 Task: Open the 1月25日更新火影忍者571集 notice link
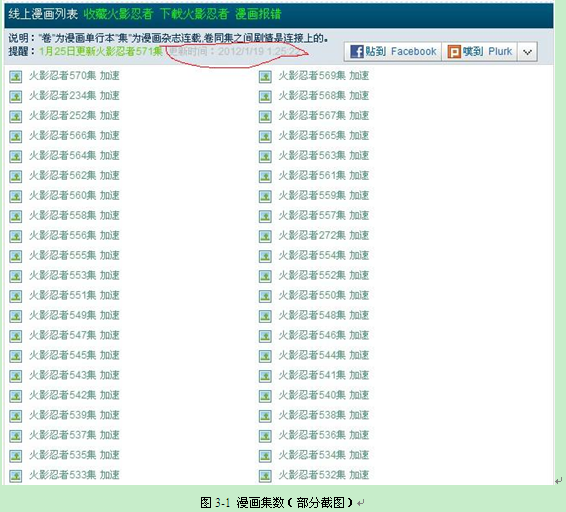[101, 51]
